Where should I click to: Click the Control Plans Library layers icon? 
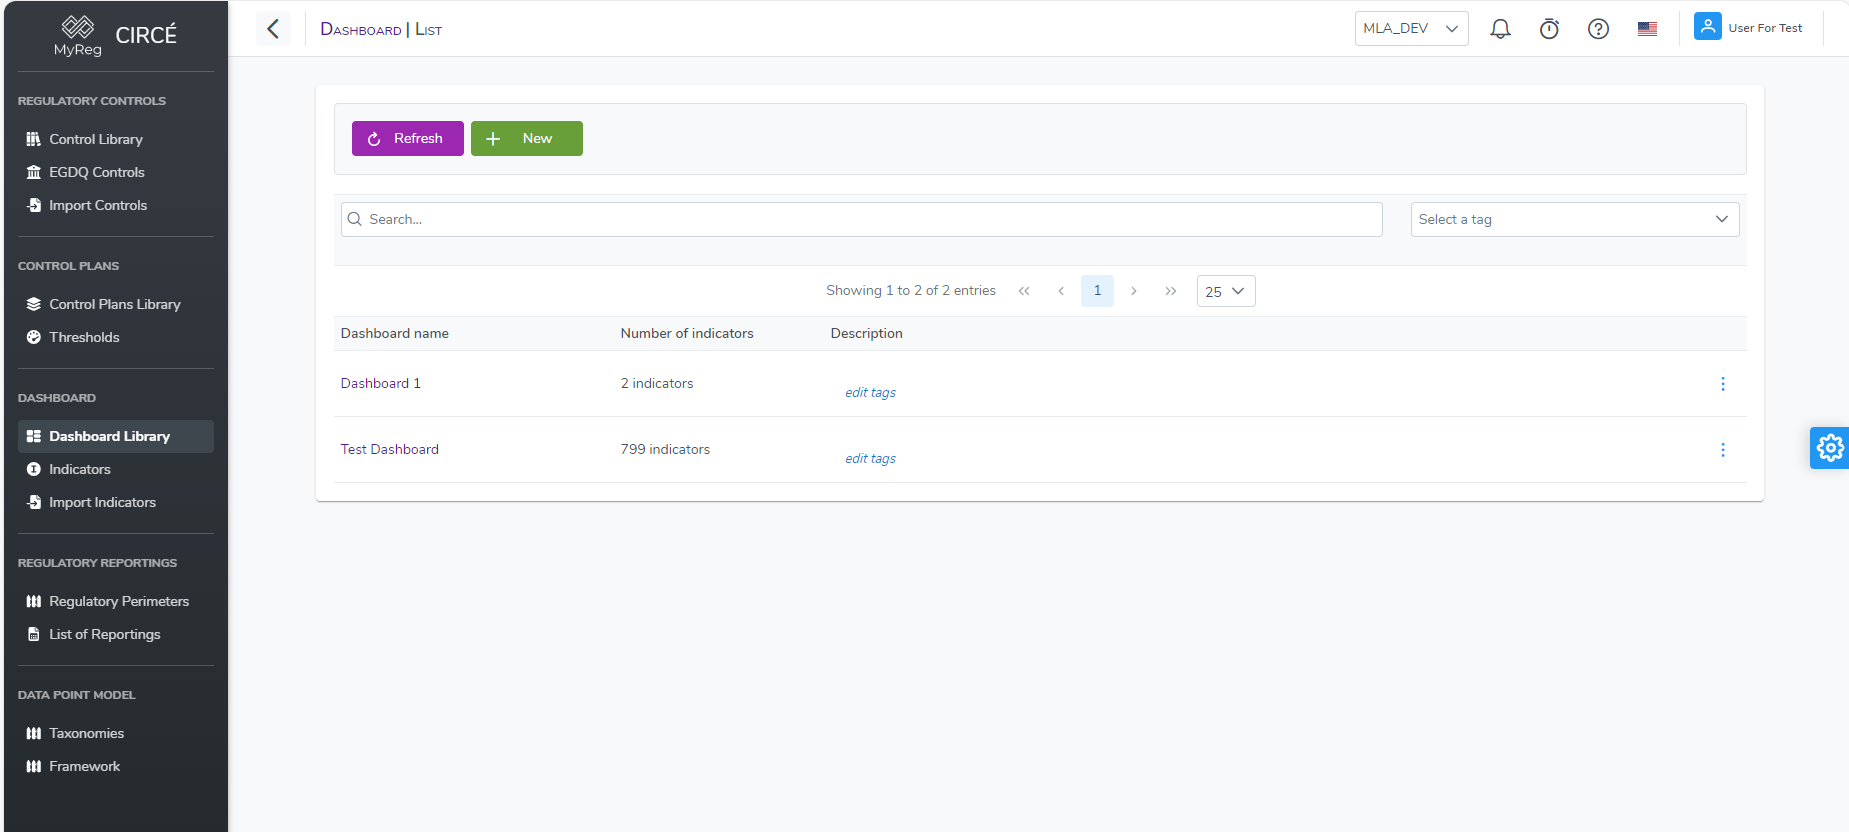[34, 304]
